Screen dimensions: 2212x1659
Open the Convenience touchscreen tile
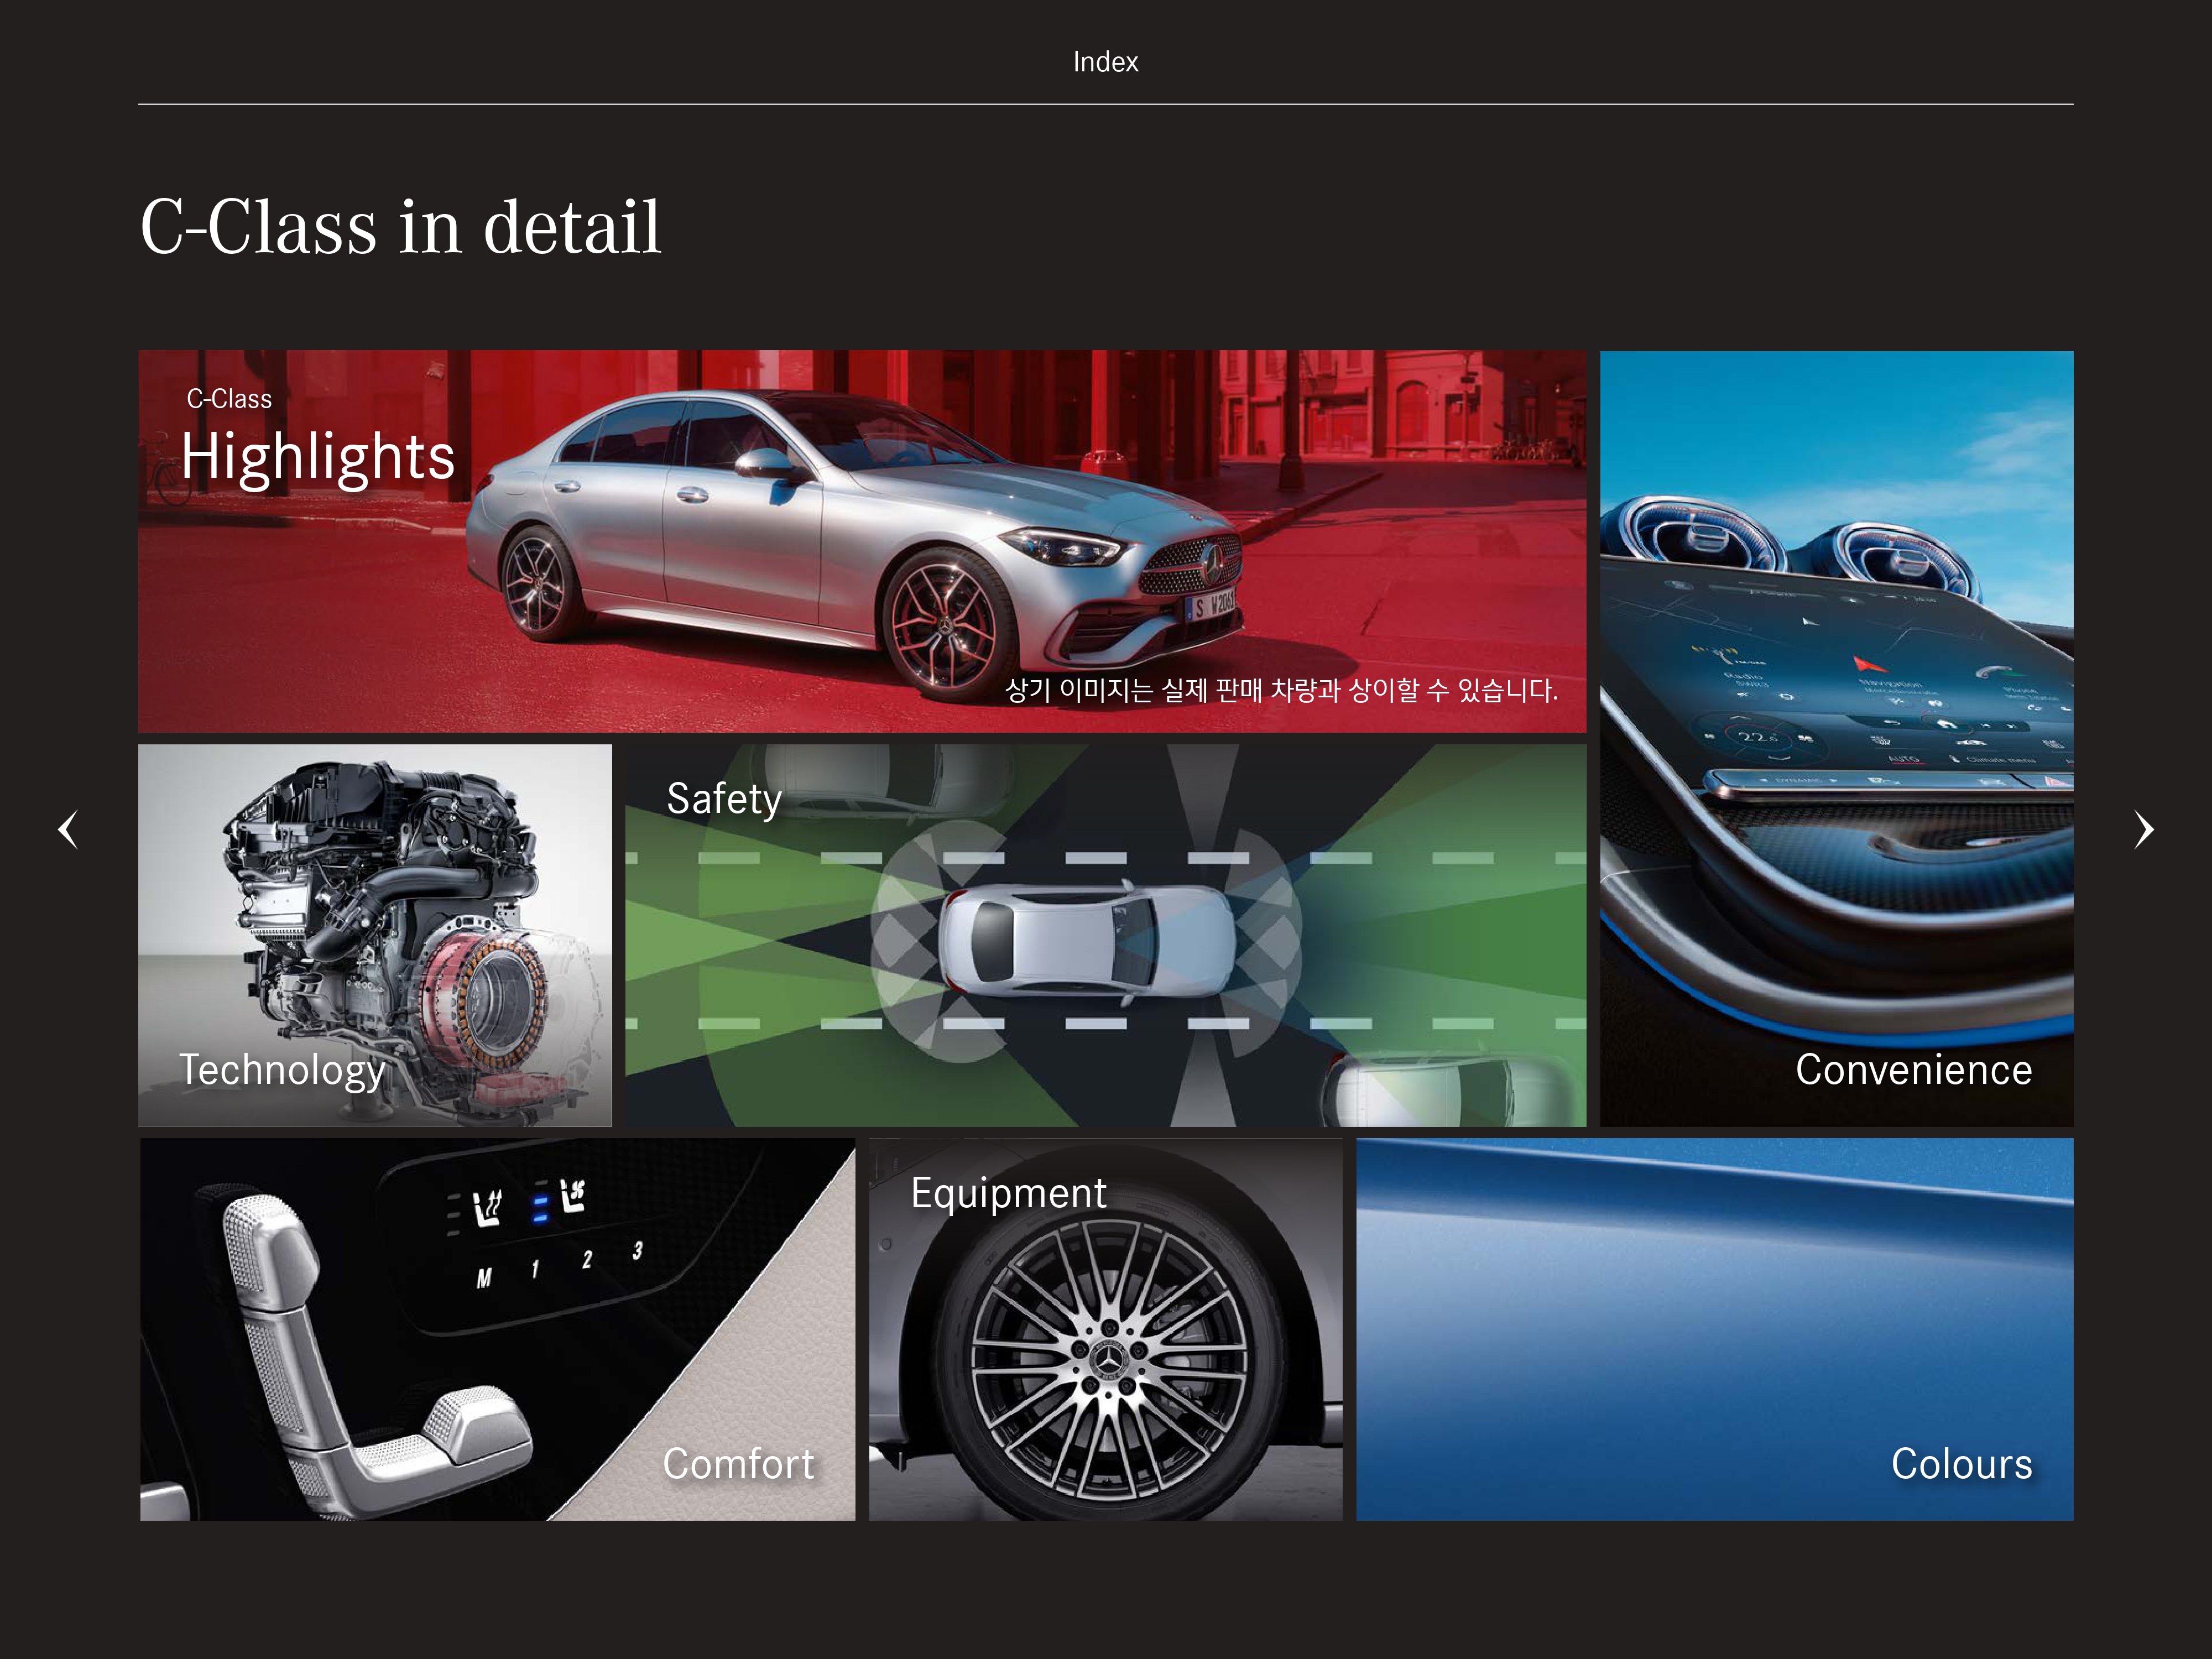[1836, 738]
